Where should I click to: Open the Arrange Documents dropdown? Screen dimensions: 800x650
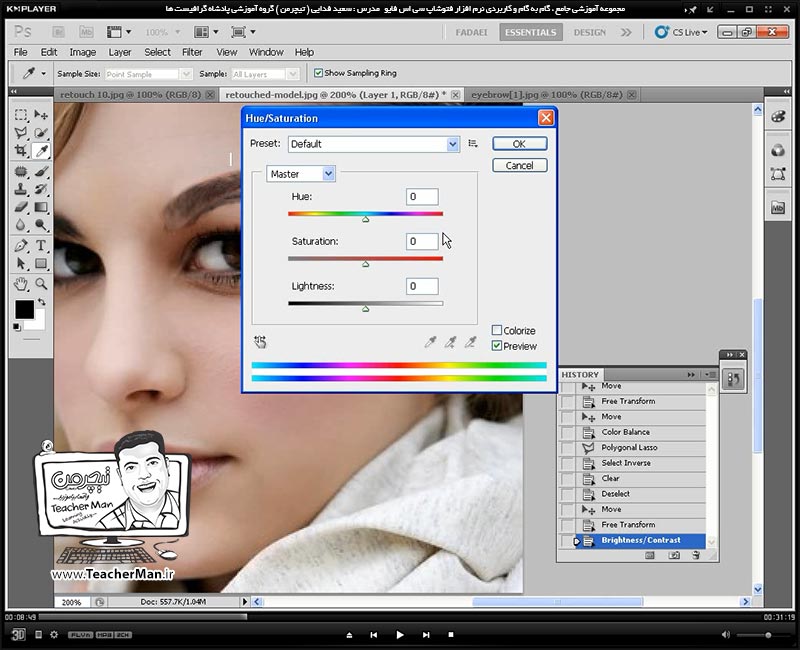(206, 32)
